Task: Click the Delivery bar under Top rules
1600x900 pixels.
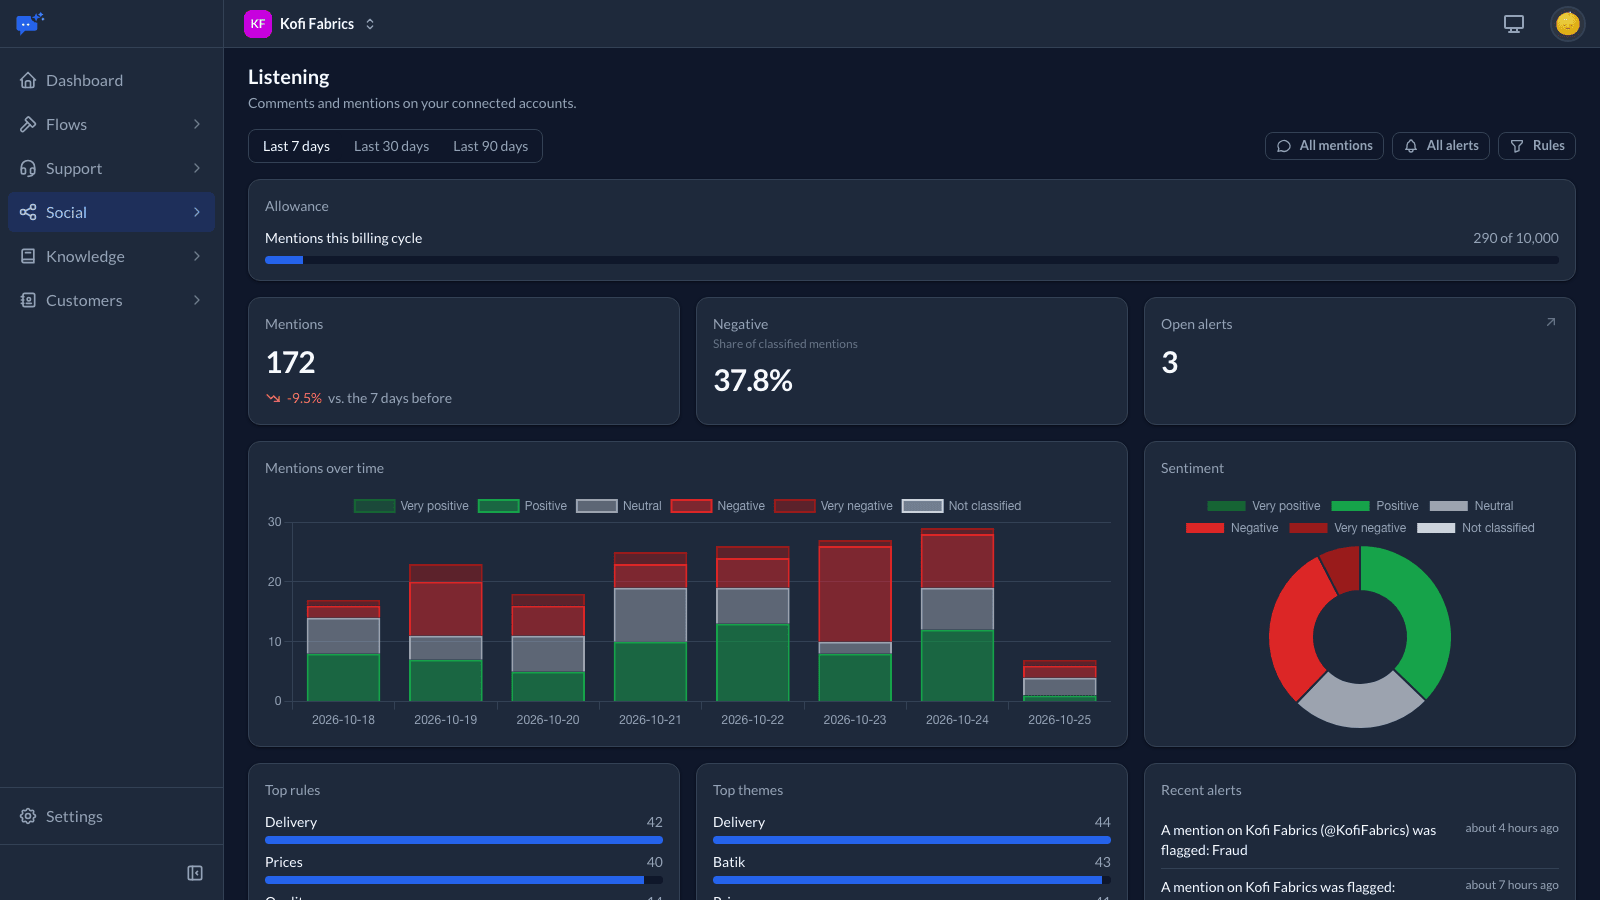Action: [464, 840]
